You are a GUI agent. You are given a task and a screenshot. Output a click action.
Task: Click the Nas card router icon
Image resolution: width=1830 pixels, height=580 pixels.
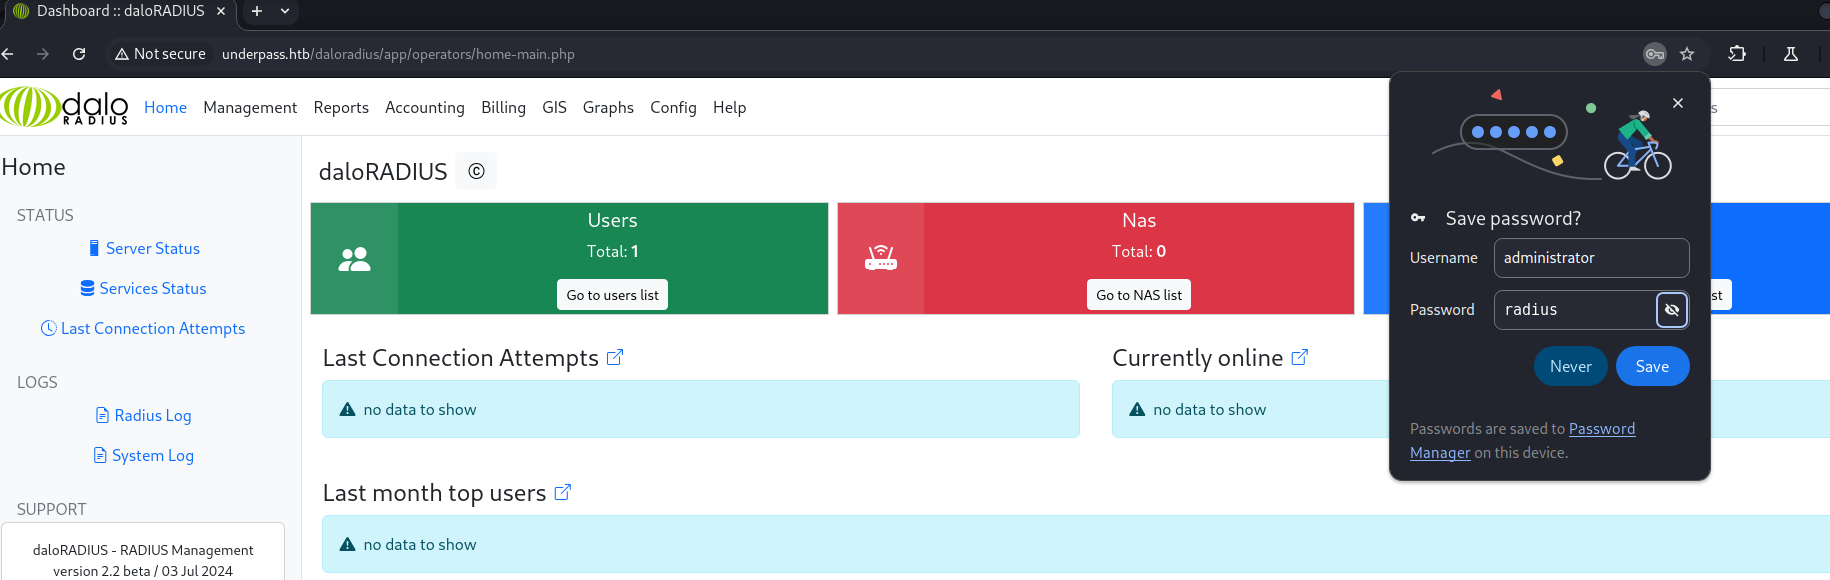881,259
